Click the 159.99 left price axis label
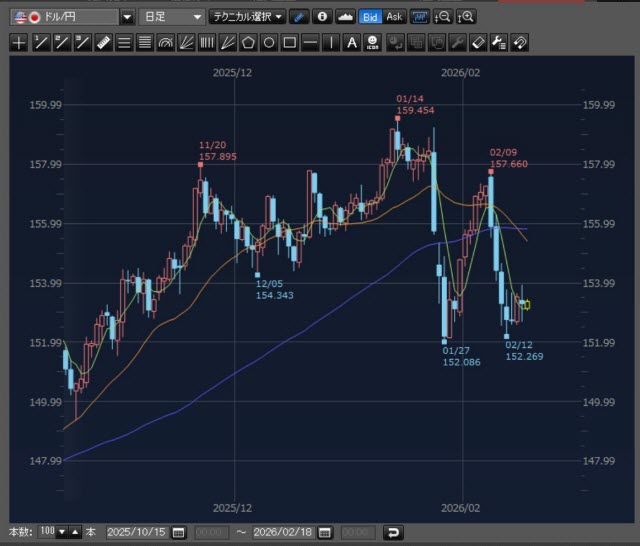 [45, 105]
